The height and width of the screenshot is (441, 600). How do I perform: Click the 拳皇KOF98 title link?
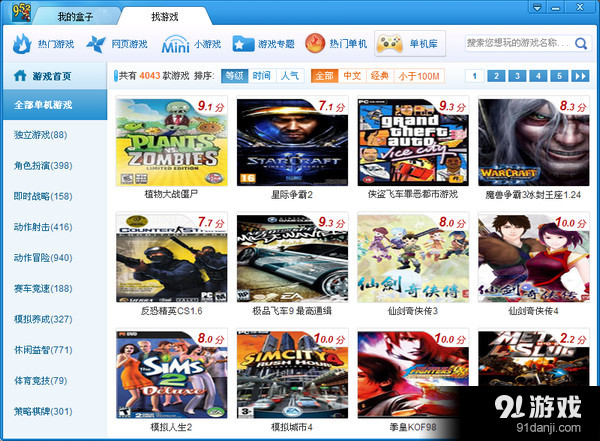click(x=412, y=427)
